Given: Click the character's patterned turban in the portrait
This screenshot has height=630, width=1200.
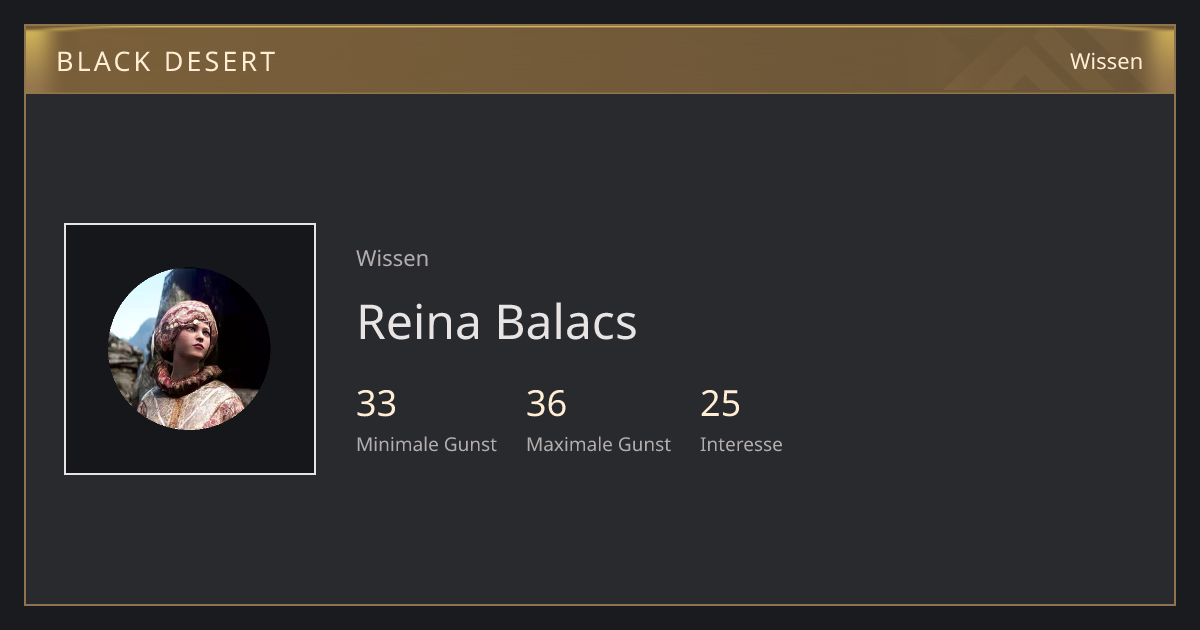Looking at the screenshot, I should pyautogui.click(x=184, y=319).
